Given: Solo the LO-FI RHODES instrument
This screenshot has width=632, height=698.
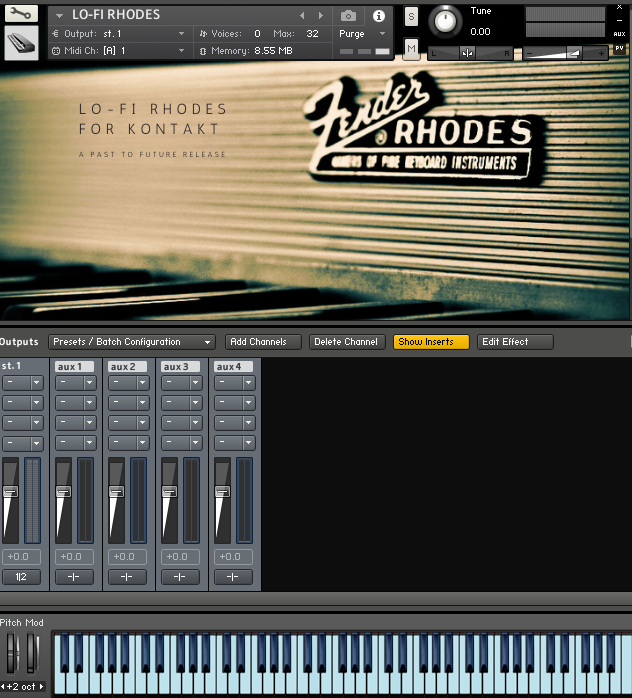Looking at the screenshot, I should pyautogui.click(x=411, y=17).
